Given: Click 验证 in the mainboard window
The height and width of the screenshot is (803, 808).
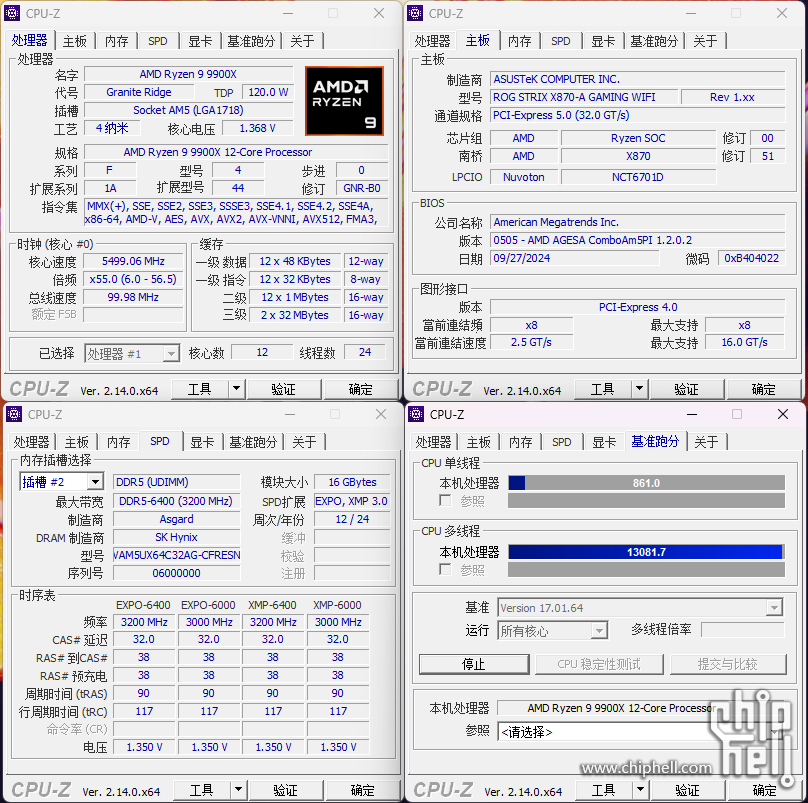Looking at the screenshot, I should (x=687, y=389).
